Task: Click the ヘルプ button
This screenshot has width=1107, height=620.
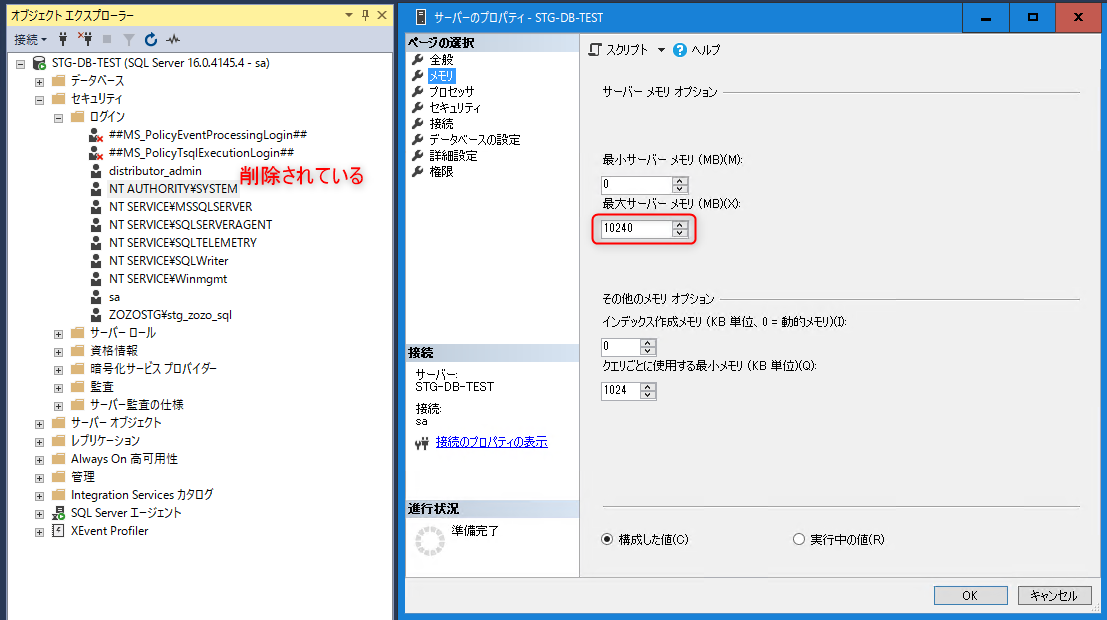Action: [697, 50]
